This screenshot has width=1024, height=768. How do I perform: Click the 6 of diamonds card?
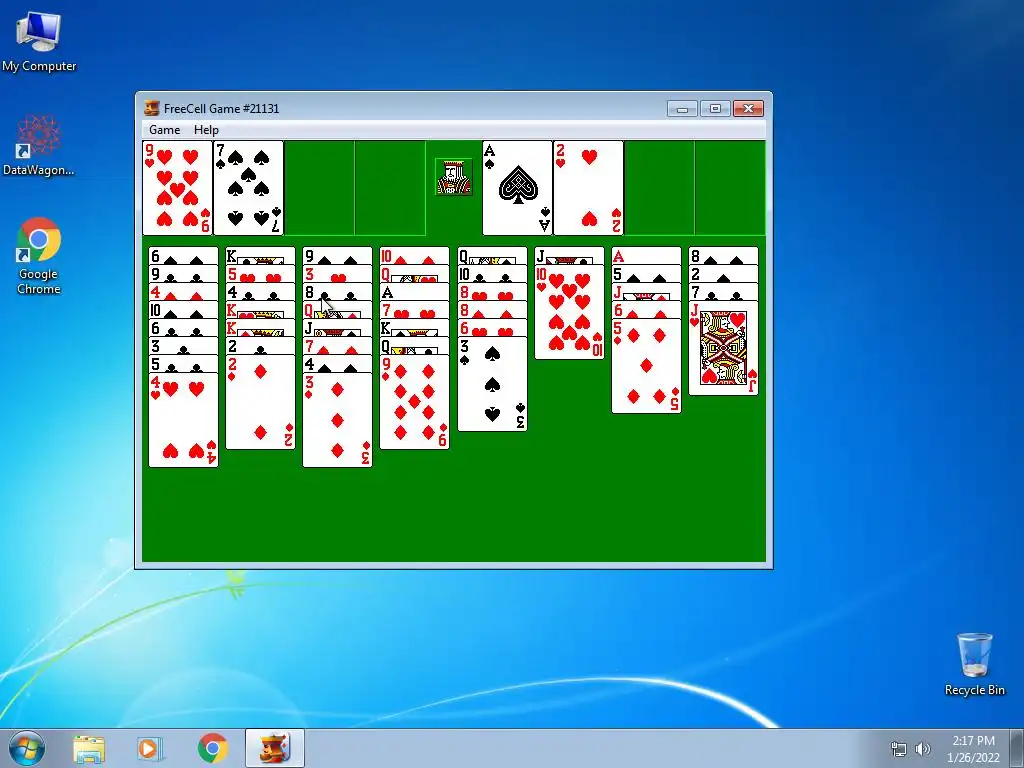click(x=647, y=310)
